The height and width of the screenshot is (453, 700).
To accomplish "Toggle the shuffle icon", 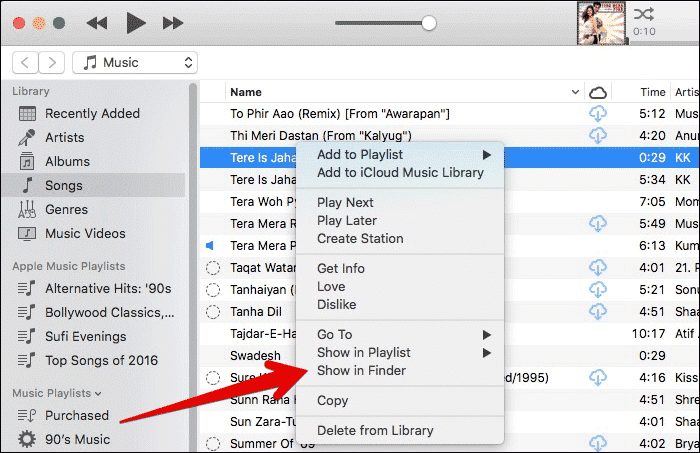I will coord(644,14).
